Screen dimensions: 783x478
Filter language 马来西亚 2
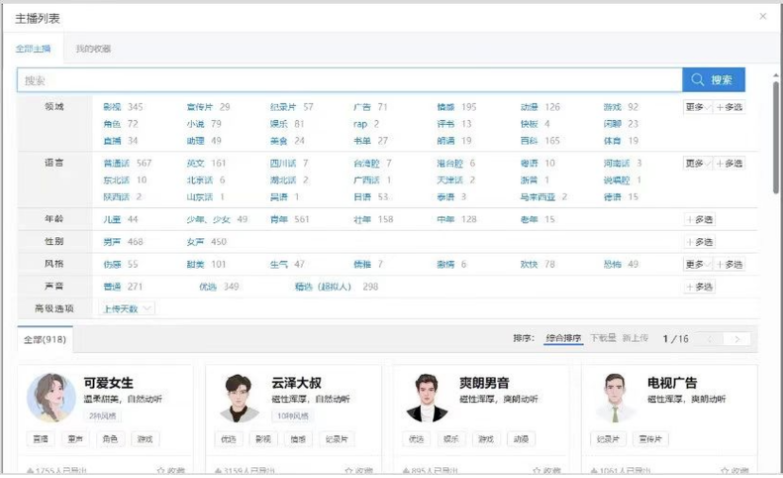[543, 197]
